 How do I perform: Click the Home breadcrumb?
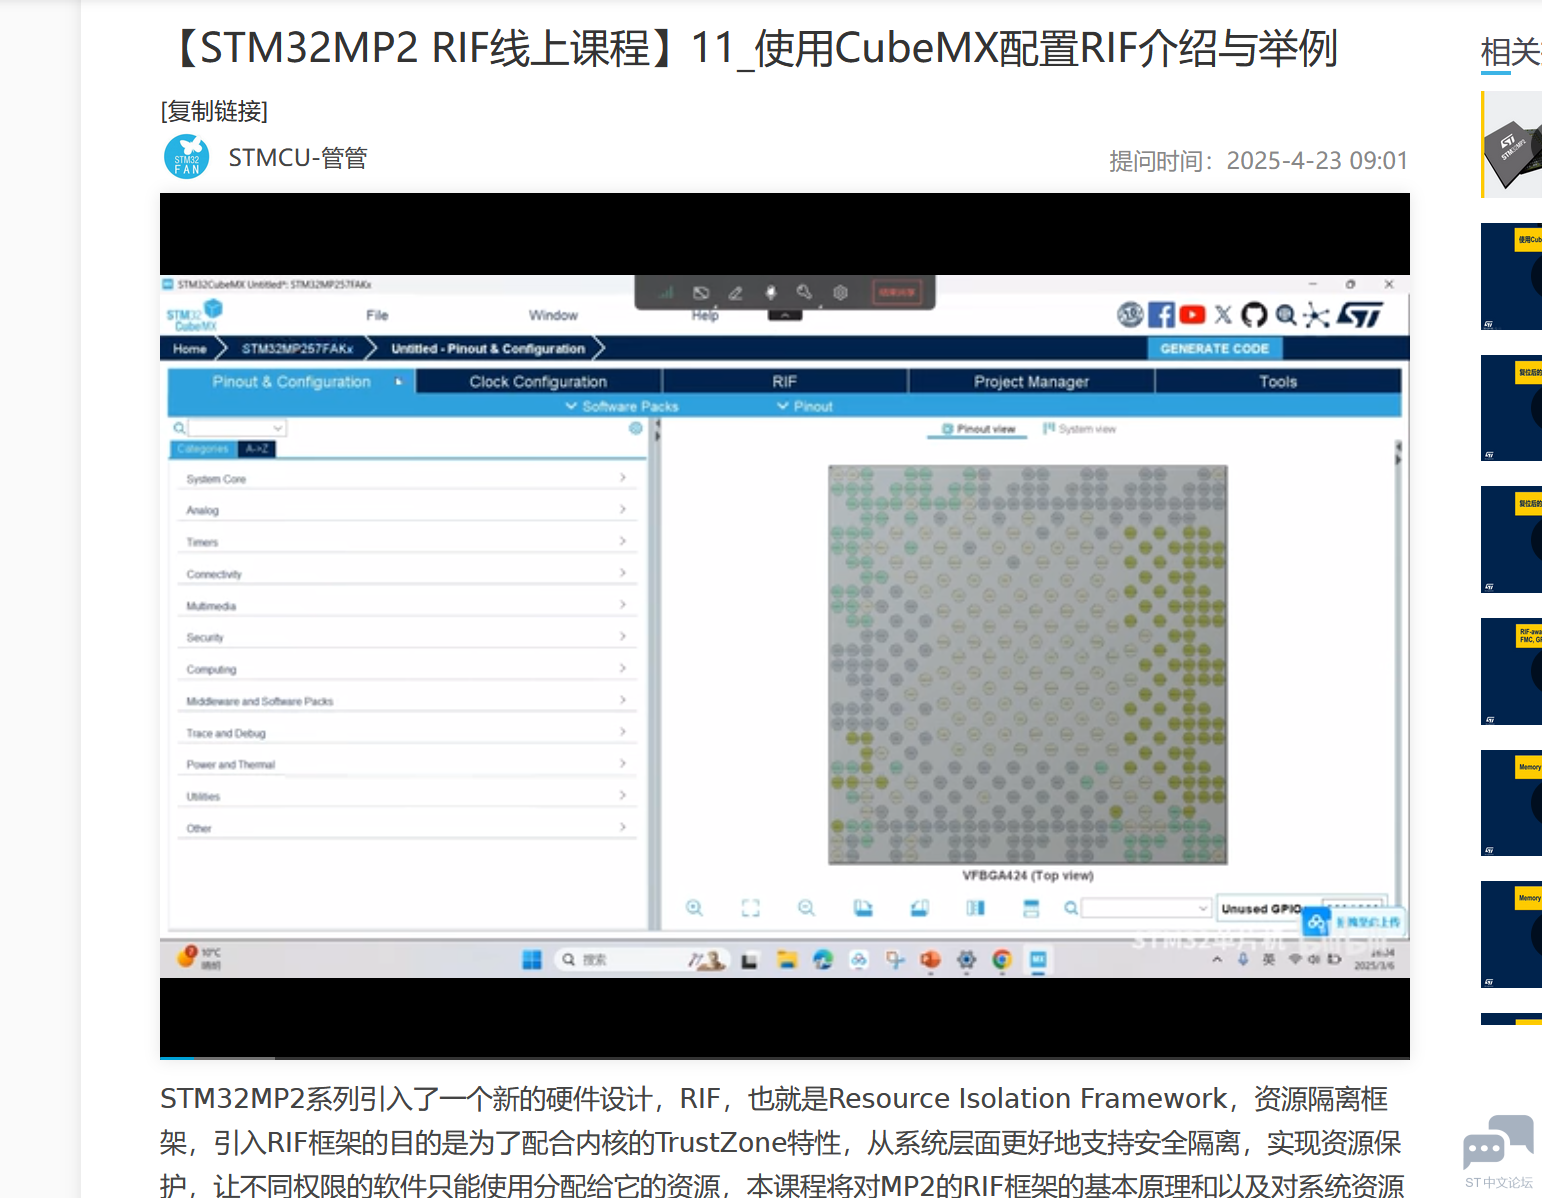coord(189,348)
